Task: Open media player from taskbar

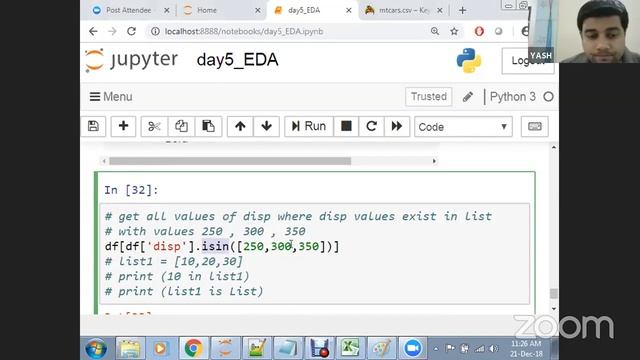Action: tap(160, 349)
